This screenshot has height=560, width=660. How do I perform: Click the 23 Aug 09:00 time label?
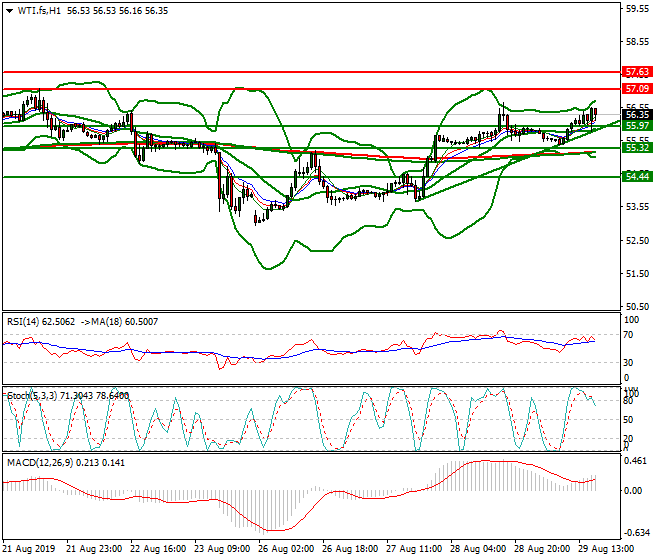coord(221,549)
